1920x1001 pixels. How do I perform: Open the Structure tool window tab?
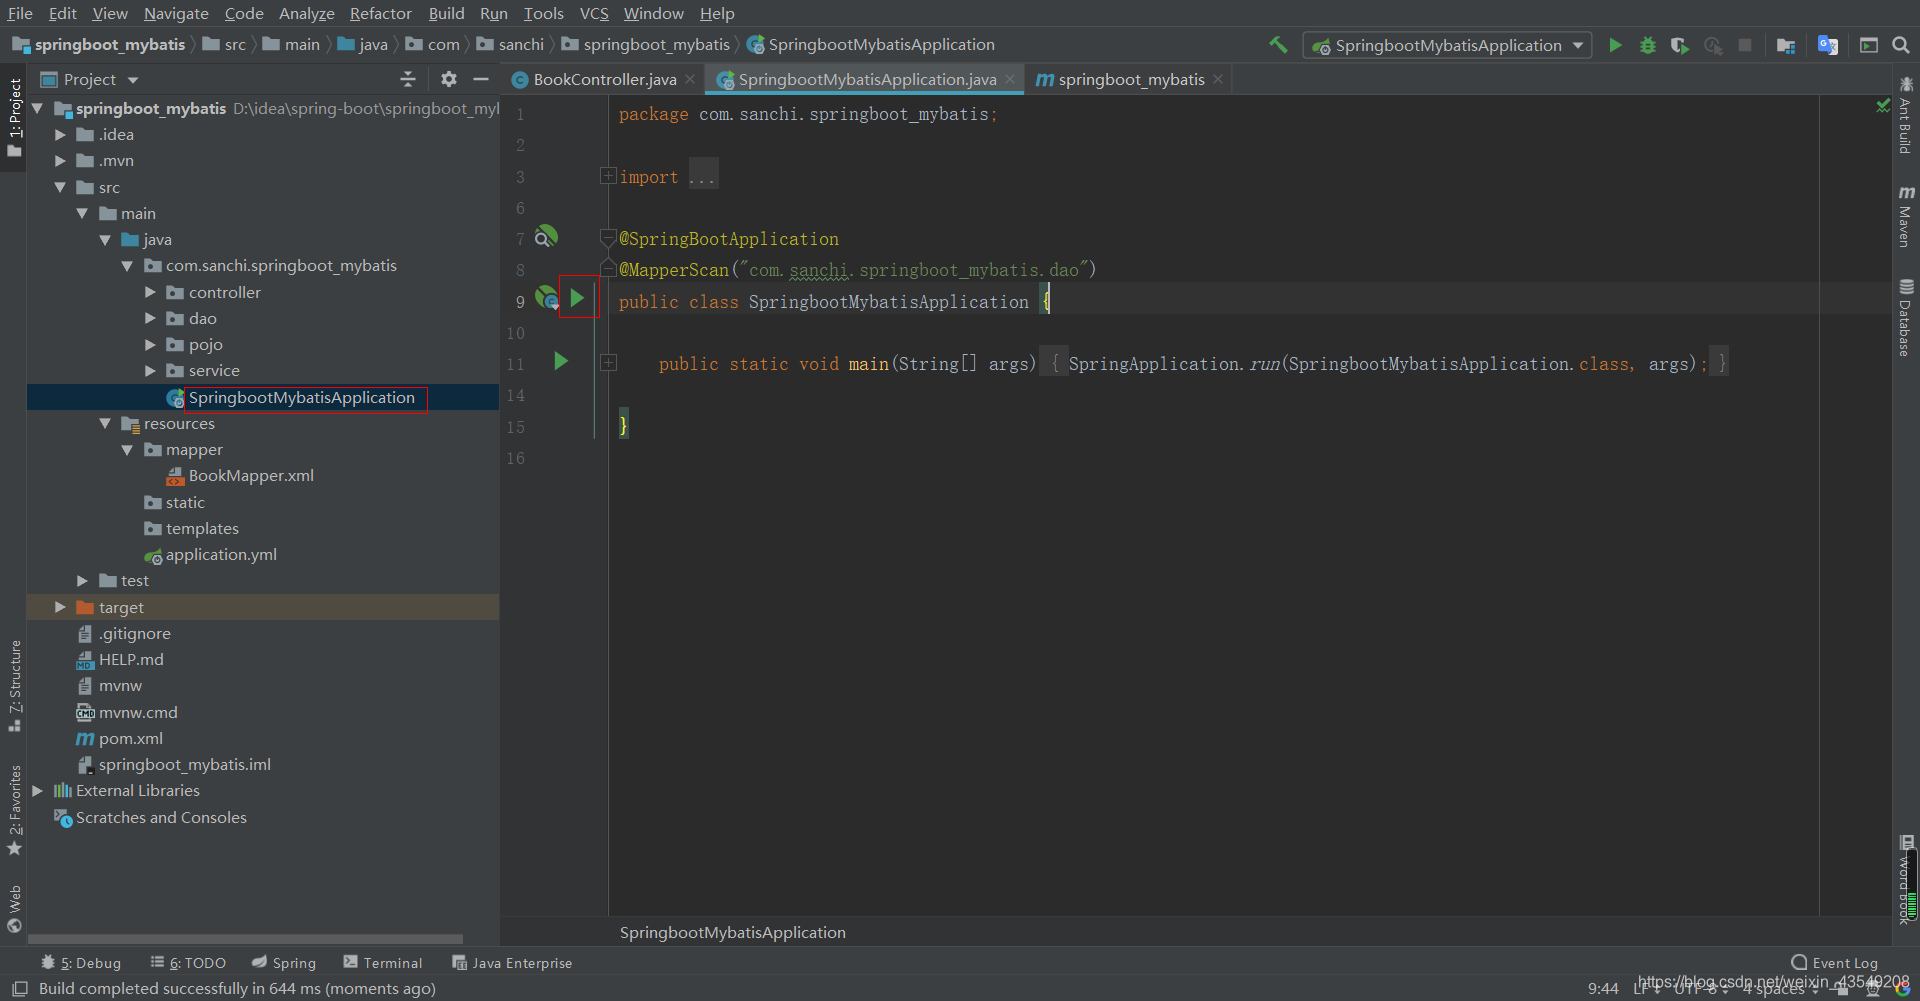(14, 686)
